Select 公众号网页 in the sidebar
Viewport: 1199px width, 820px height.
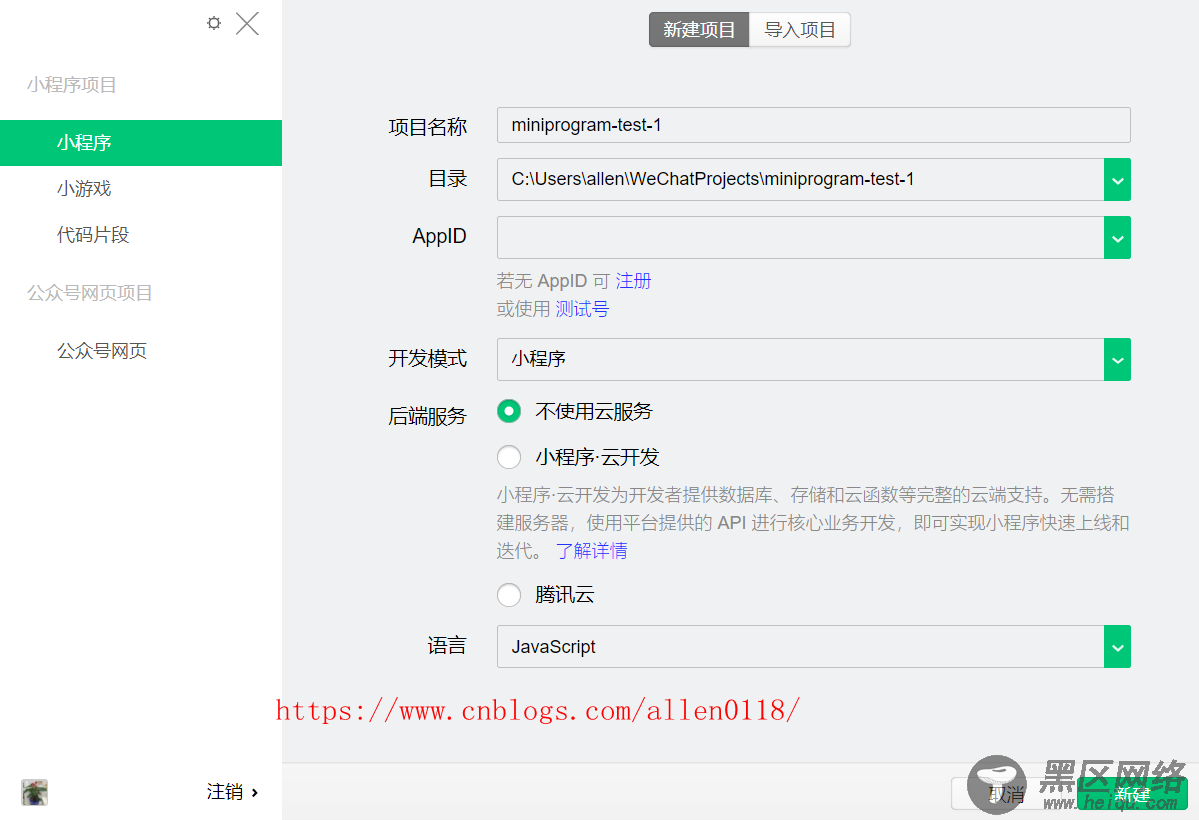[102, 351]
